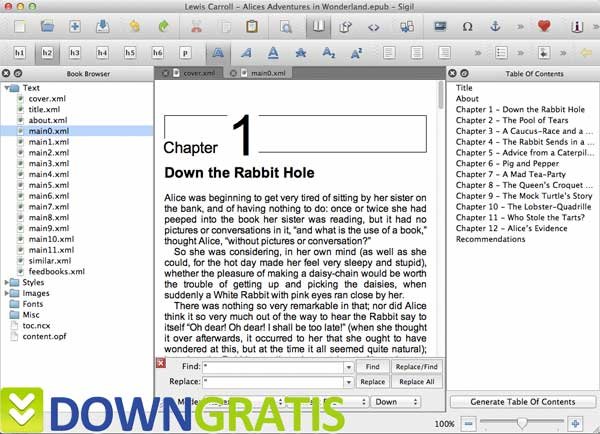Click the Replace All button
The height and width of the screenshot is (434, 600).
pos(416,382)
